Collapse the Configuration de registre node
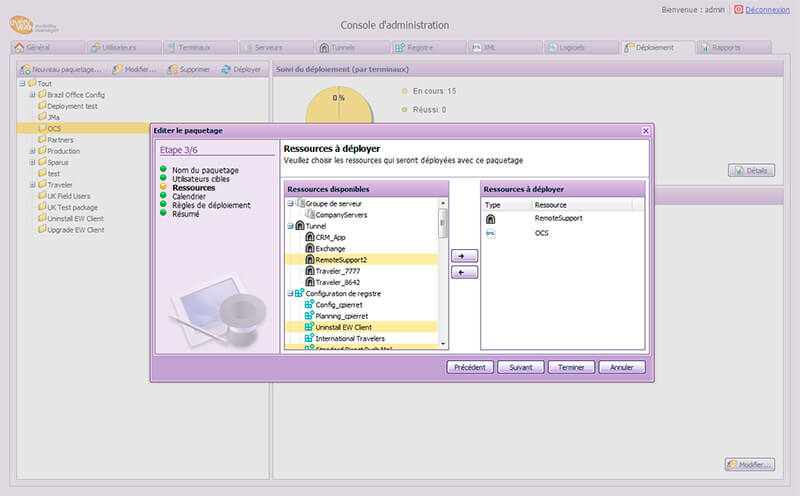Image resolution: width=800 pixels, height=496 pixels. (x=290, y=293)
